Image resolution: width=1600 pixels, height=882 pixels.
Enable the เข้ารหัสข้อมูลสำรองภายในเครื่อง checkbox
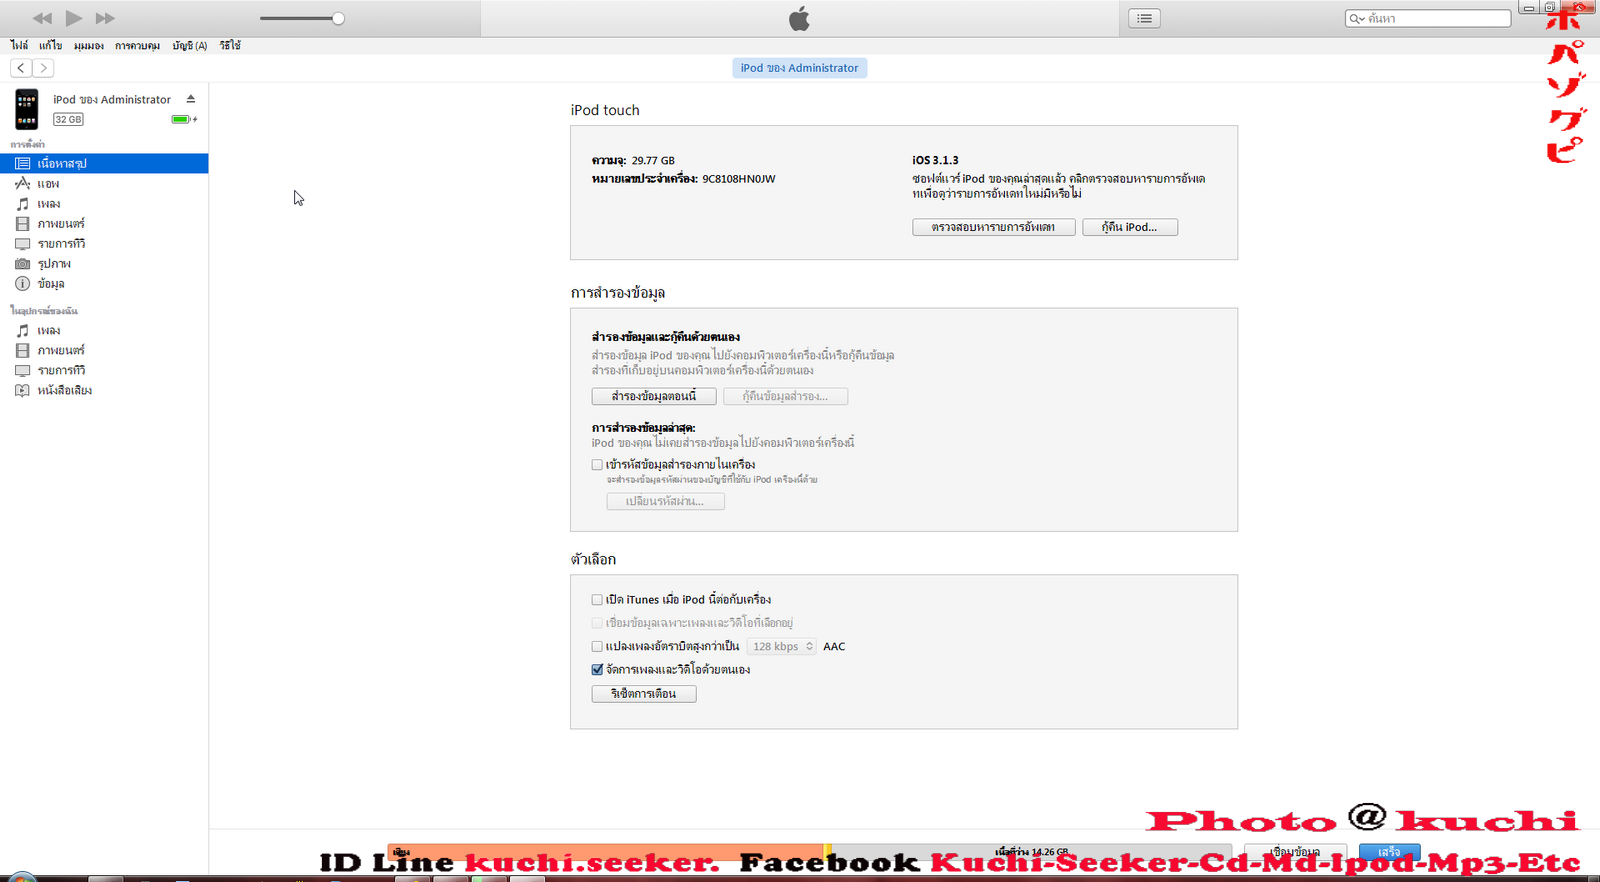pyautogui.click(x=597, y=465)
